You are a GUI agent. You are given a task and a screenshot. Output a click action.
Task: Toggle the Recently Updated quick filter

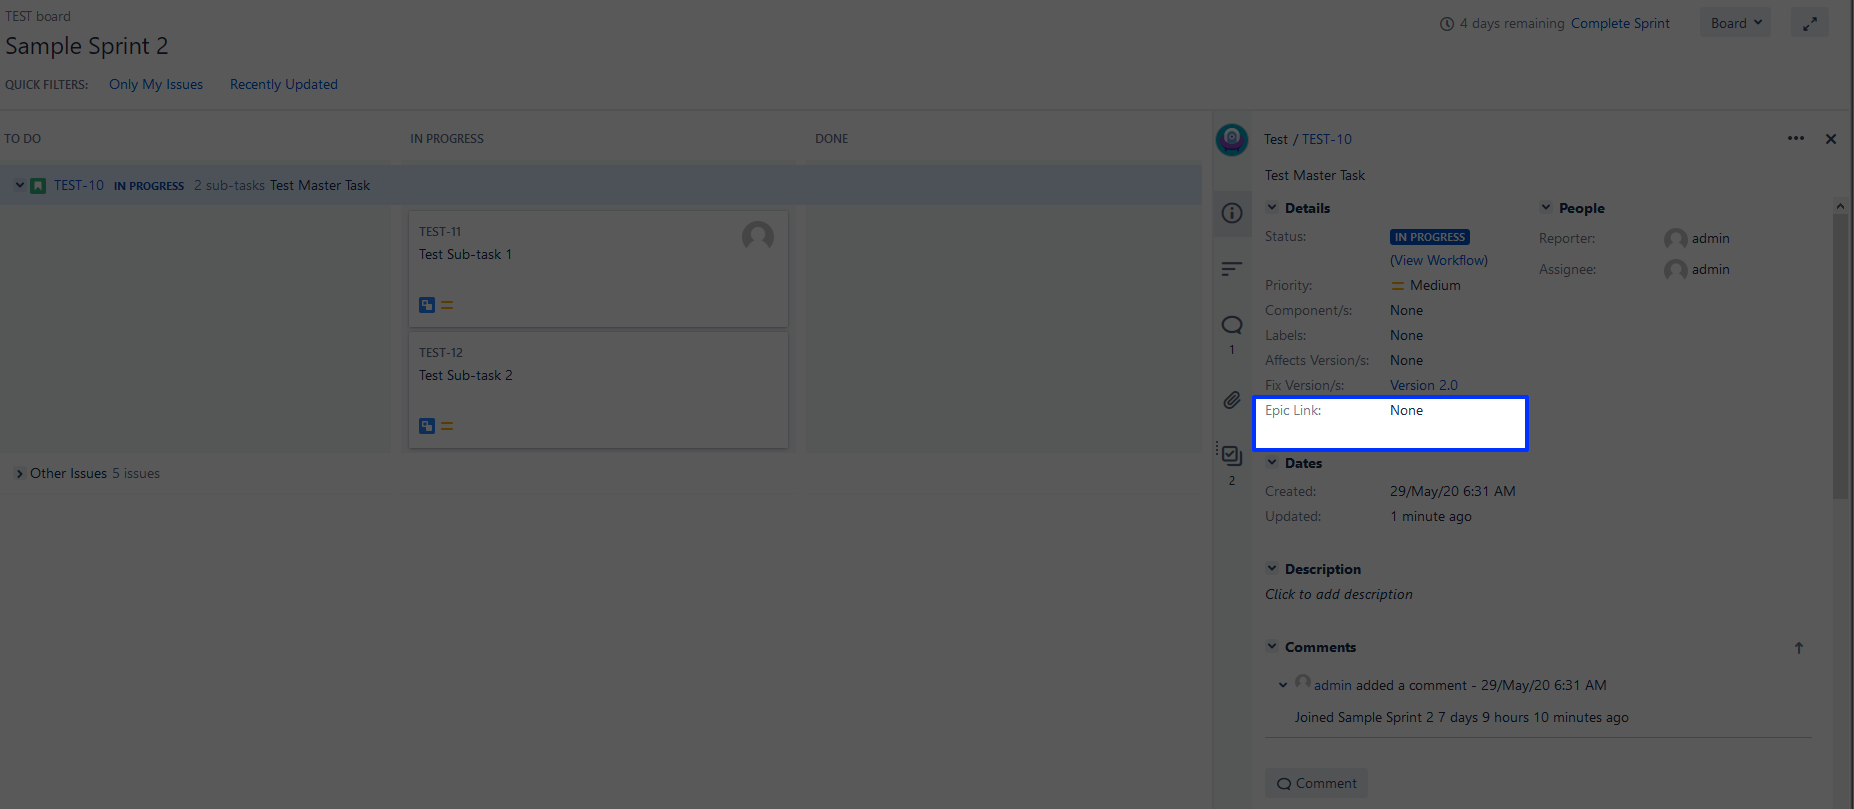[284, 84]
